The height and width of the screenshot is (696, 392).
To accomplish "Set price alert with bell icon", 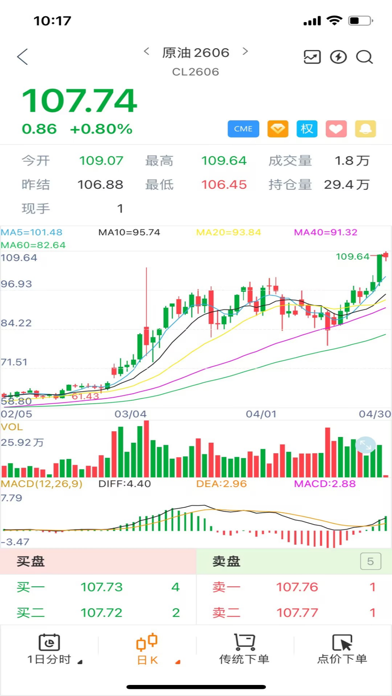I will (x=365, y=129).
